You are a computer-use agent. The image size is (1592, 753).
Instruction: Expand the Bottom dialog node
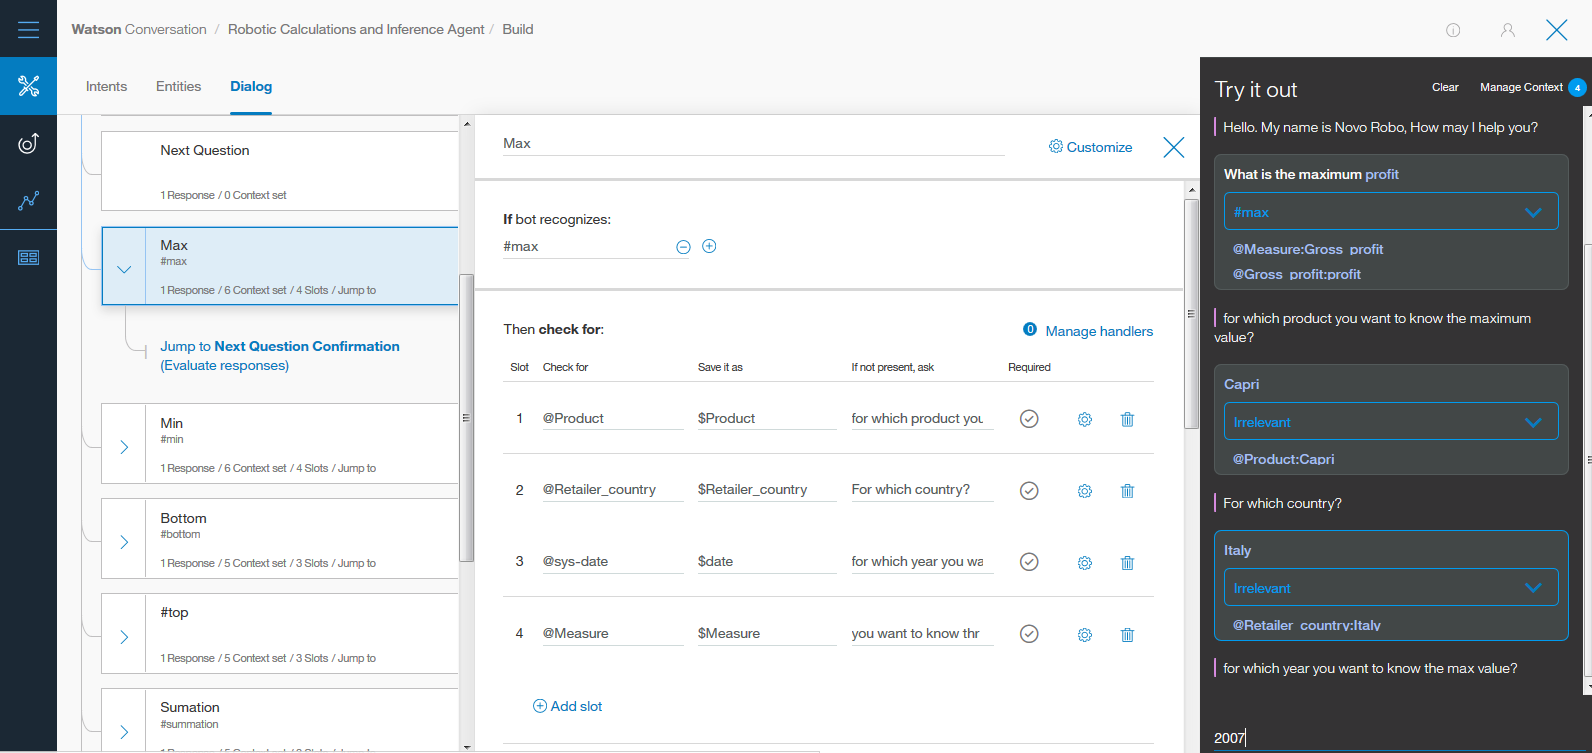pyautogui.click(x=124, y=542)
